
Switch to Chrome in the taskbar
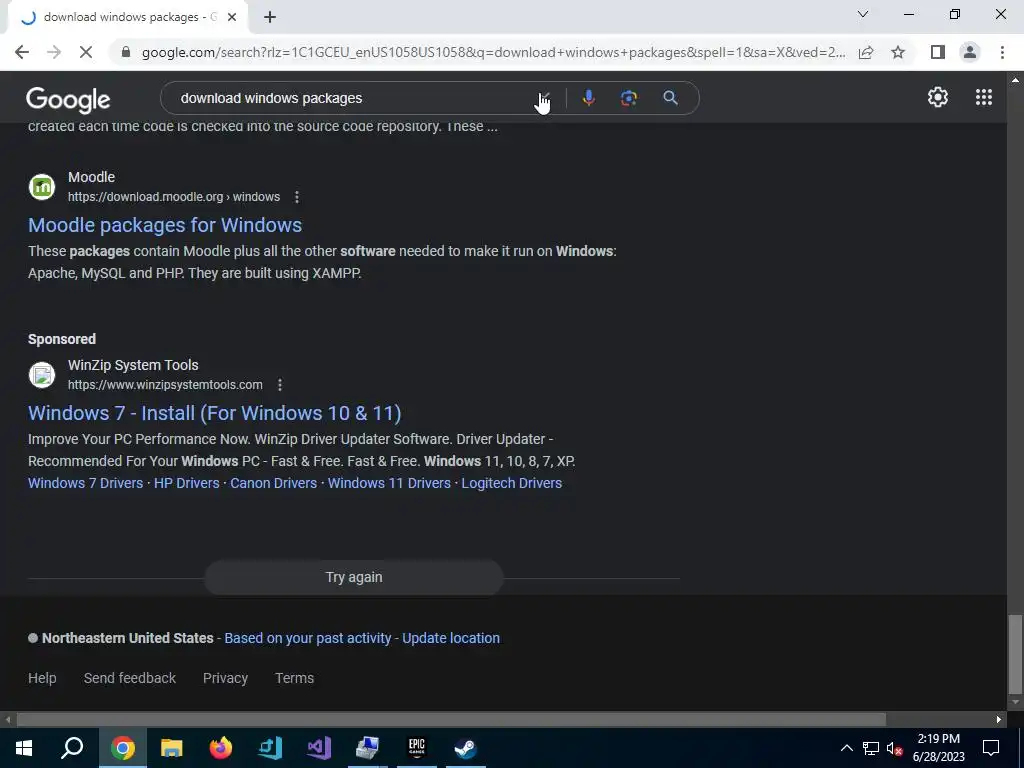click(122, 748)
